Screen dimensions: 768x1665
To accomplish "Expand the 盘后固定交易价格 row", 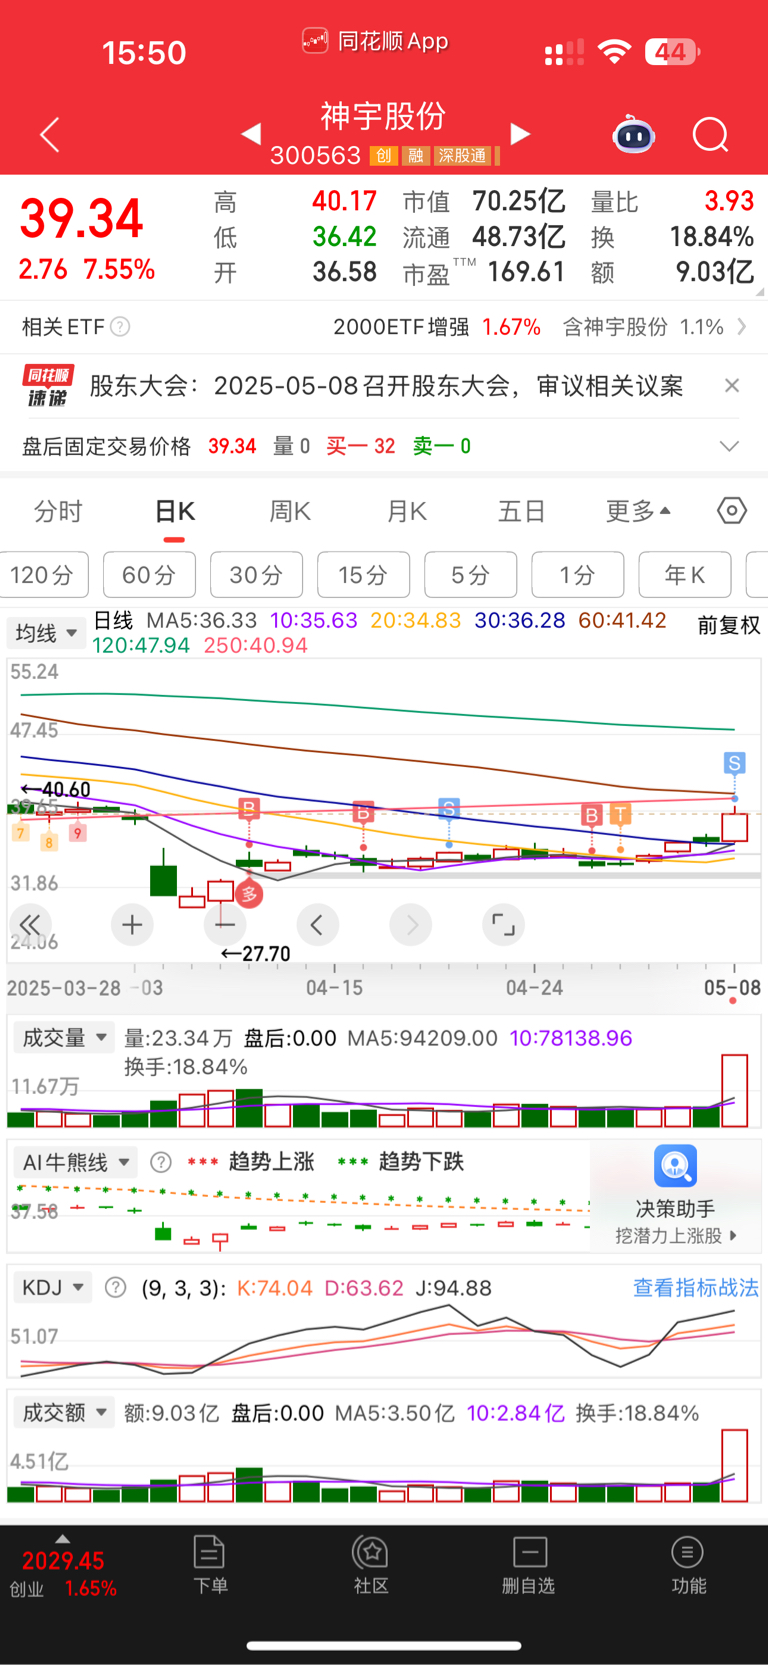I will [x=730, y=446].
